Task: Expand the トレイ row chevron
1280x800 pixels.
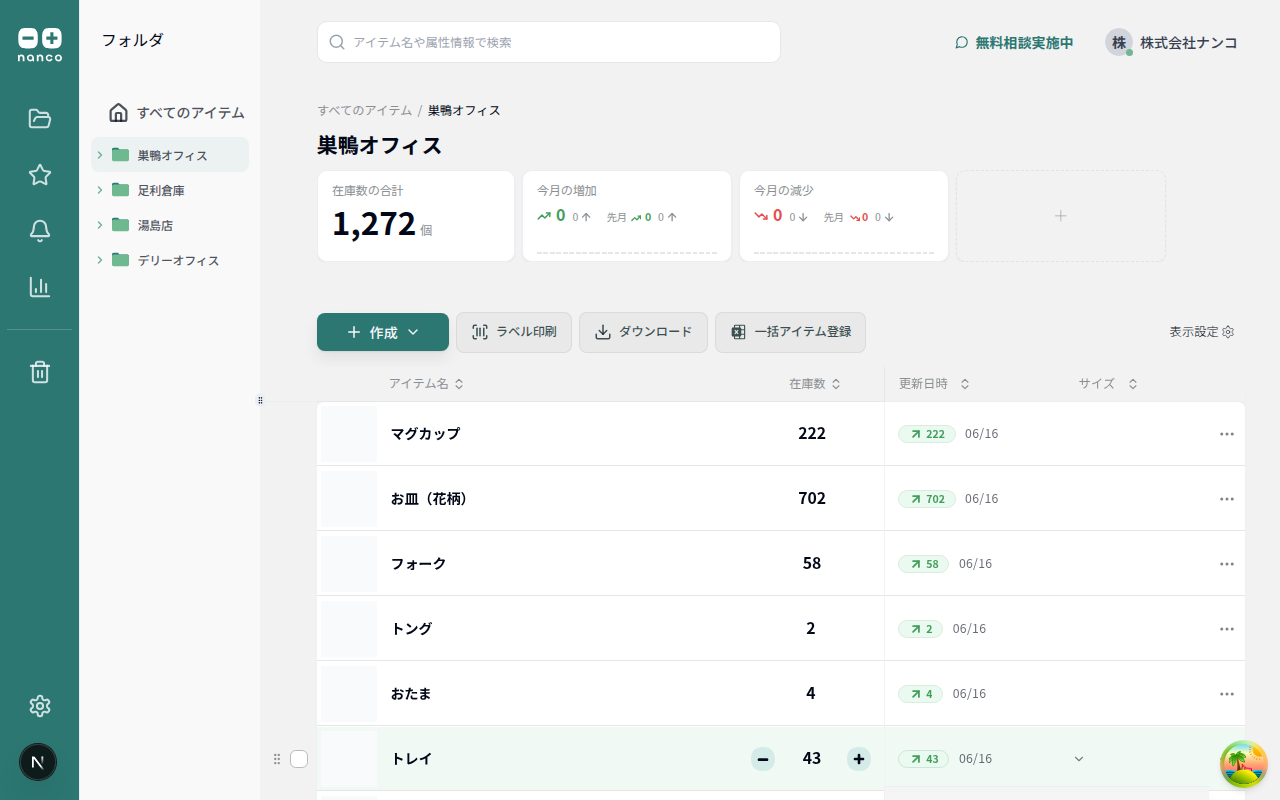Action: 1079,759
